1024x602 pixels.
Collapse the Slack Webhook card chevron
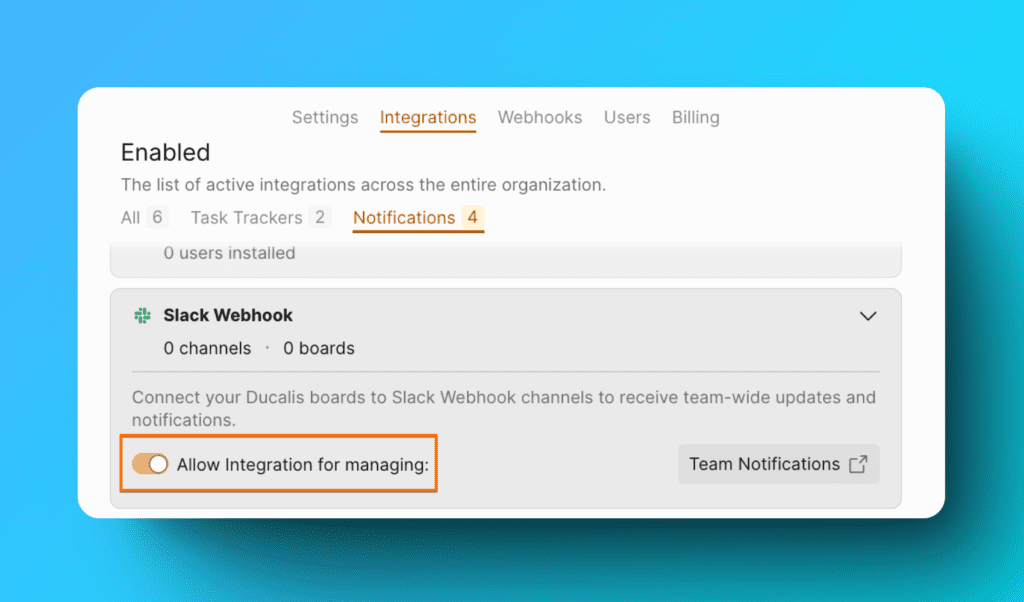click(x=868, y=316)
